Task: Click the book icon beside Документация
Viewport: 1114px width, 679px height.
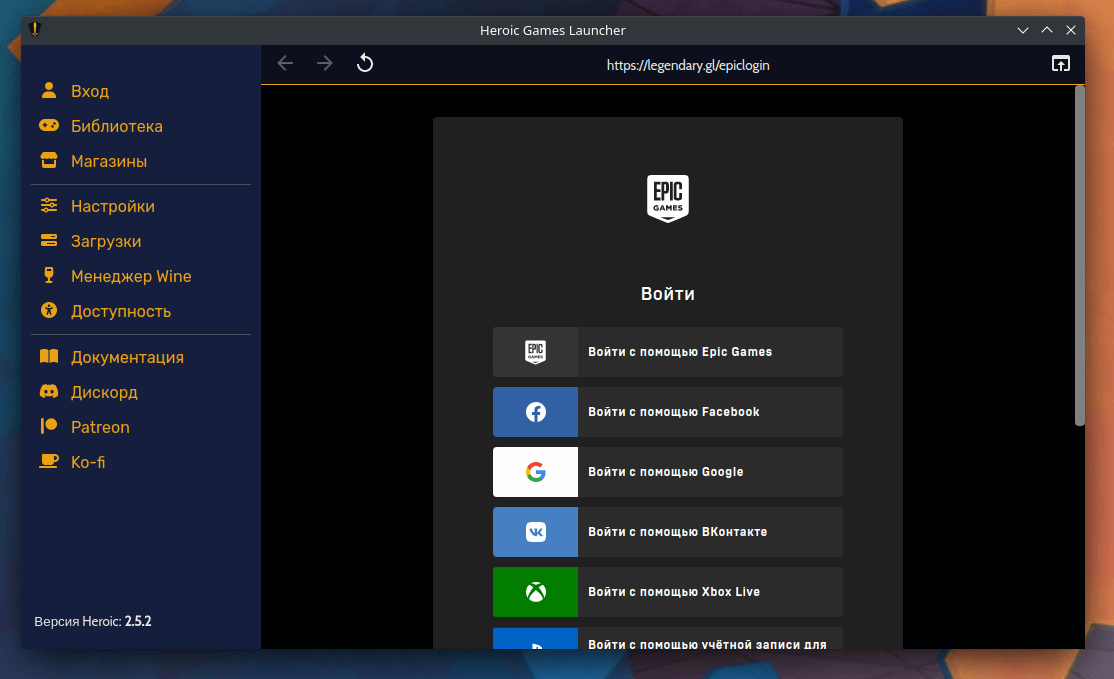Action: [49, 357]
